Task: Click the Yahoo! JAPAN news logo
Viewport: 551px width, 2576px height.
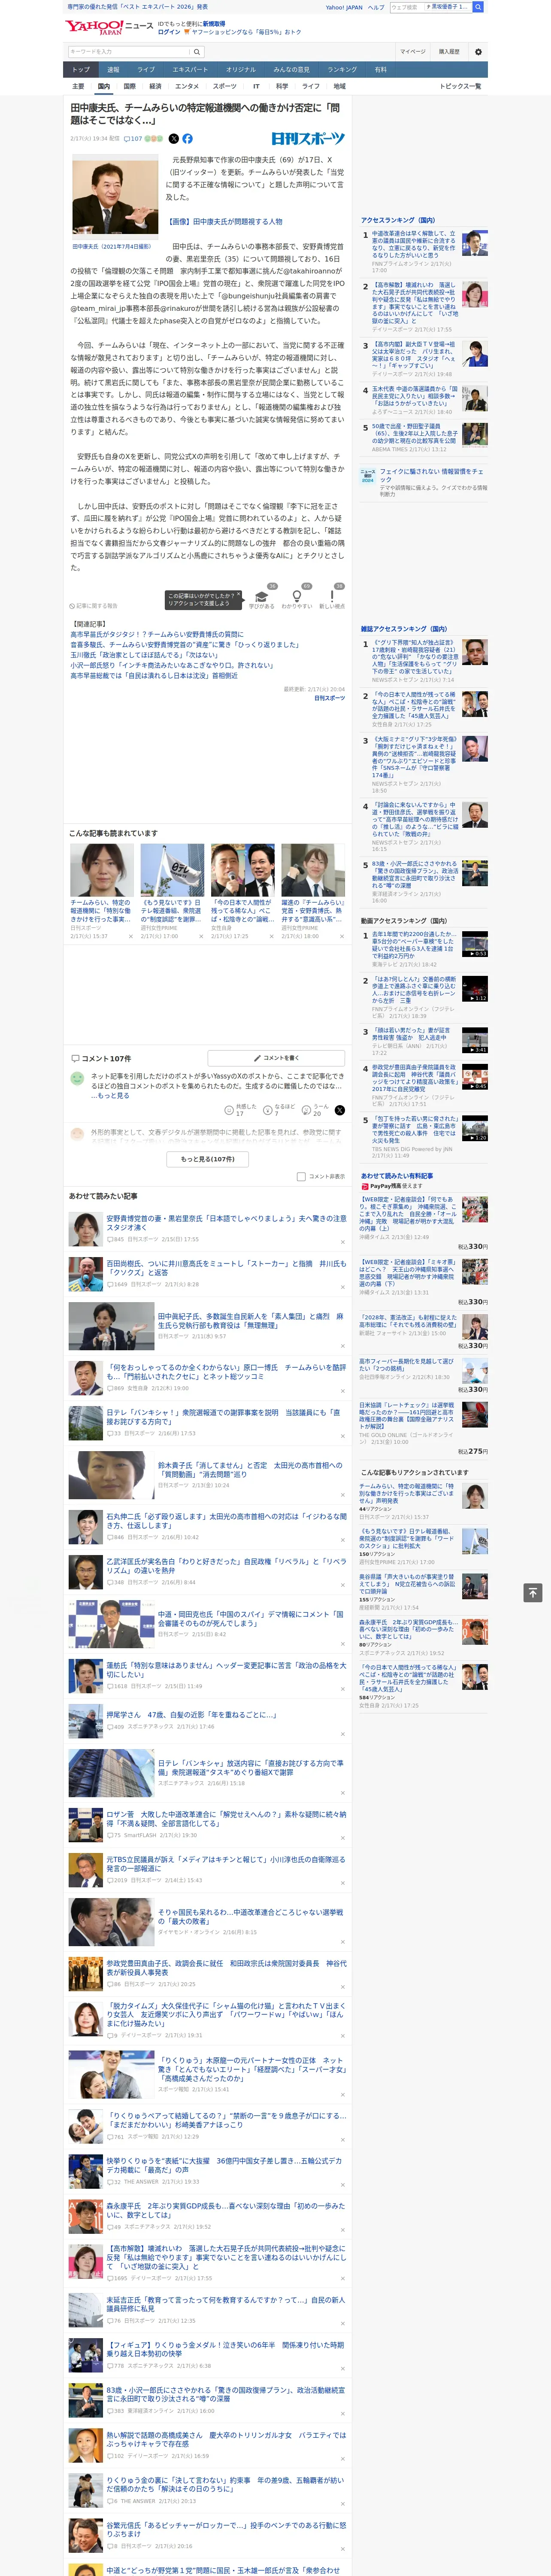Action: pos(109,27)
